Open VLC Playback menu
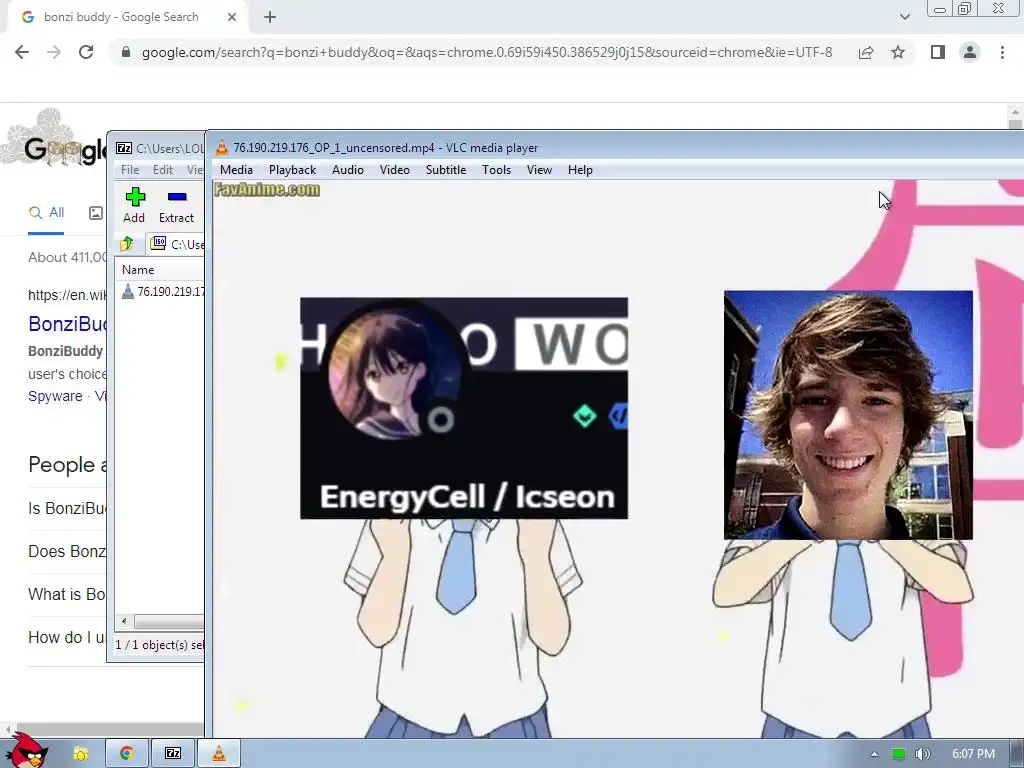The width and height of the screenshot is (1024, 768). tap(292, 170)
